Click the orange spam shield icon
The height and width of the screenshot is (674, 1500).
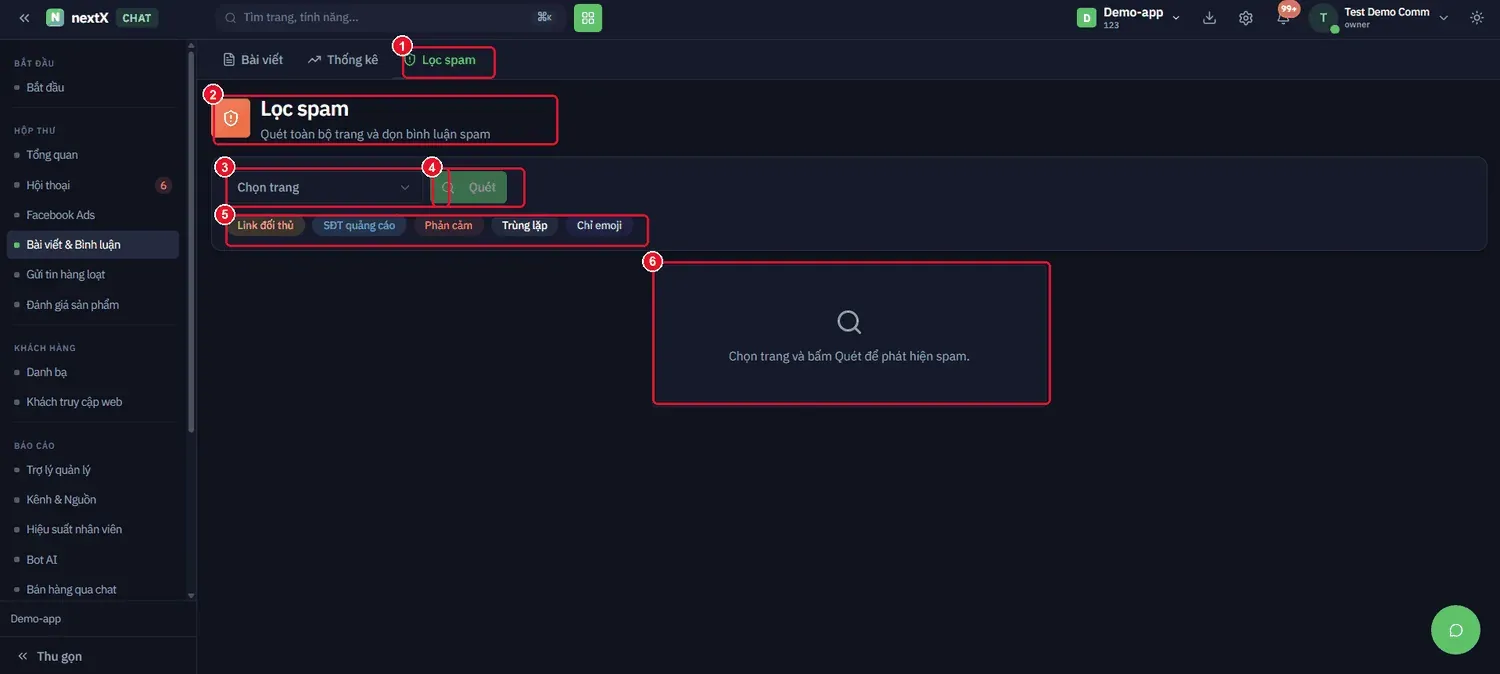pyautogui.click(x=231, y=118)
